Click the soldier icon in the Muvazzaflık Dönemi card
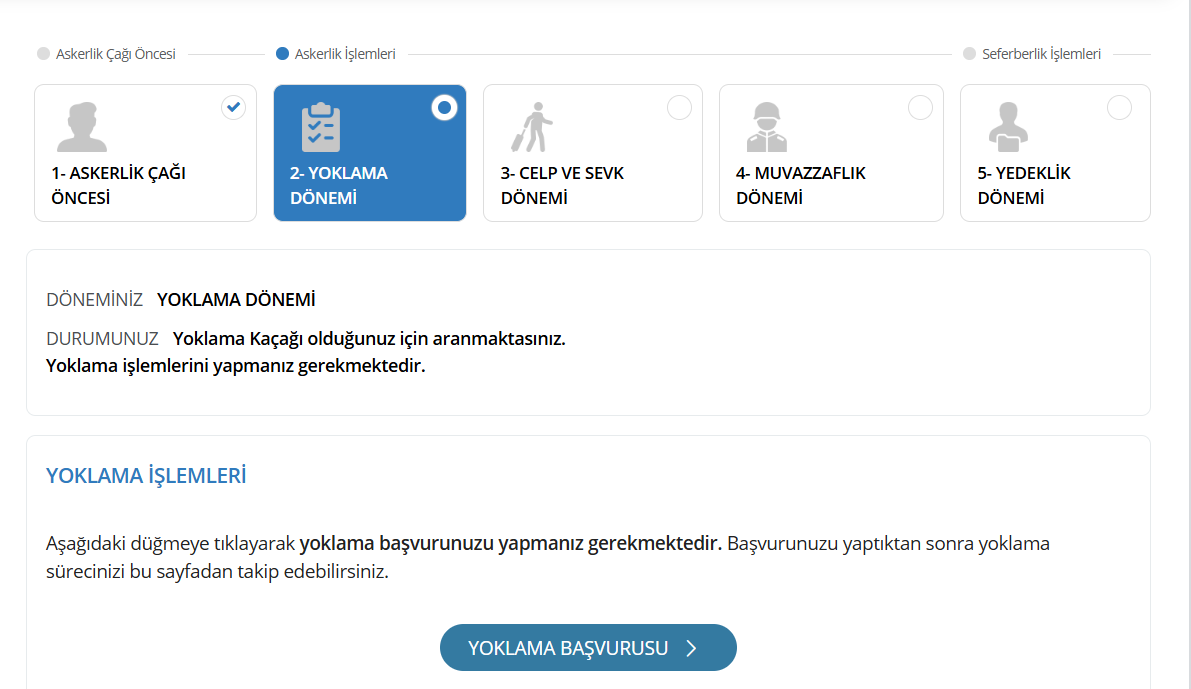 pos(767,127)
